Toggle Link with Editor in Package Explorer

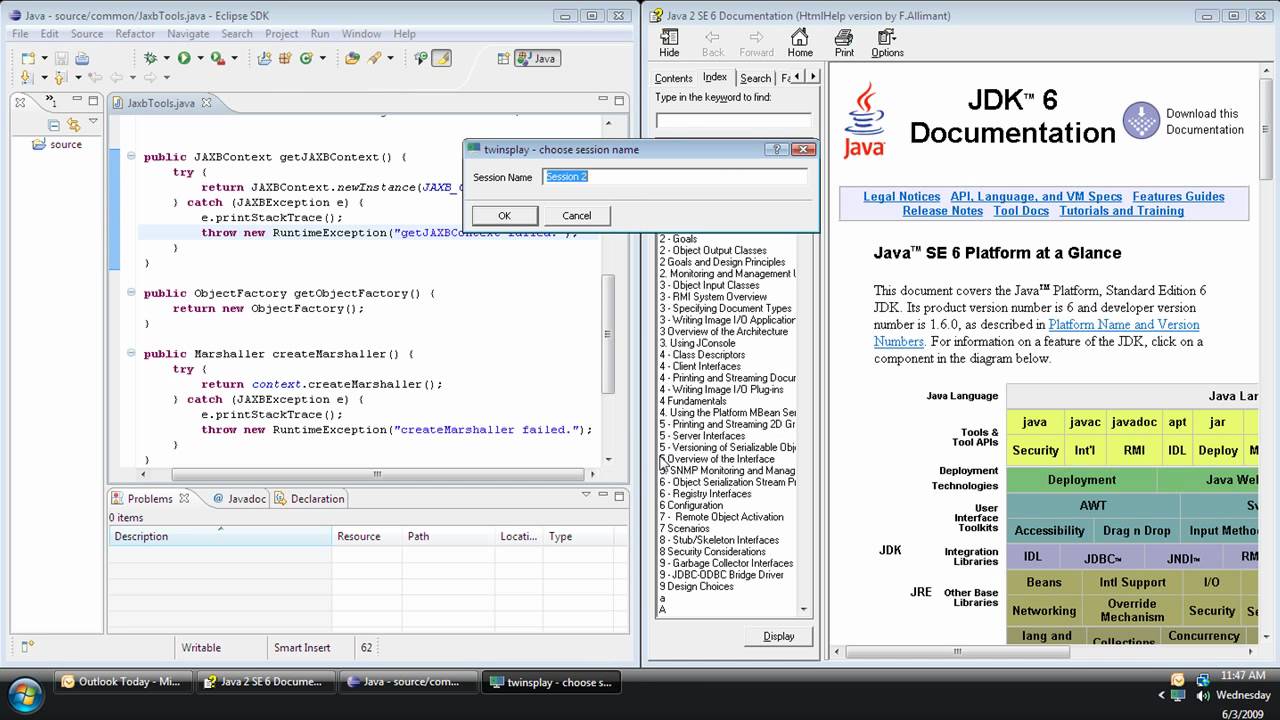point(73,124)
